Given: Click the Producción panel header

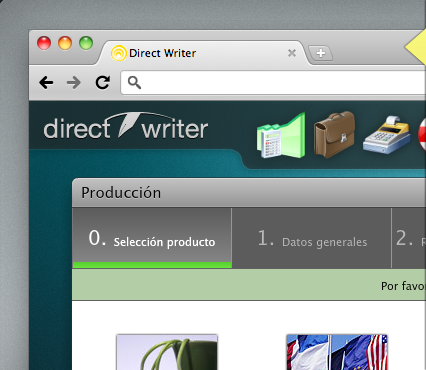Looking at the screenshot, I should pyautogui.click(x=249, y=193).
